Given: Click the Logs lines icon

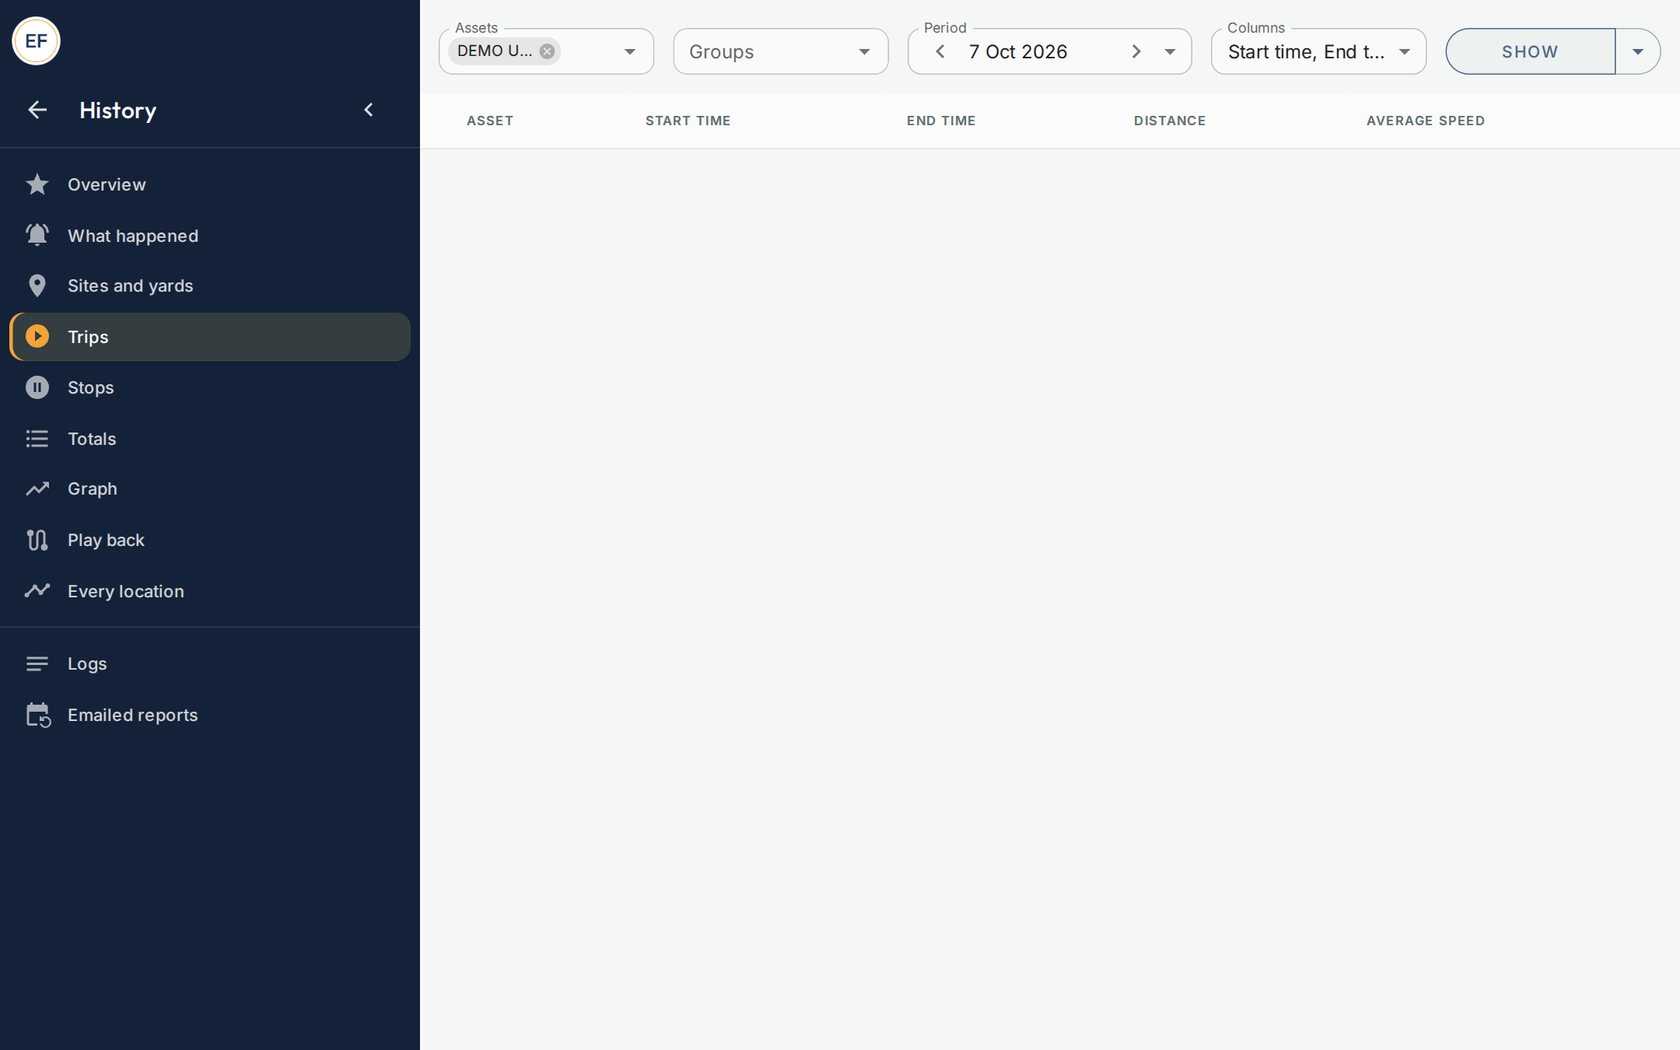Looking at the screenshot, I should (37, 664).
